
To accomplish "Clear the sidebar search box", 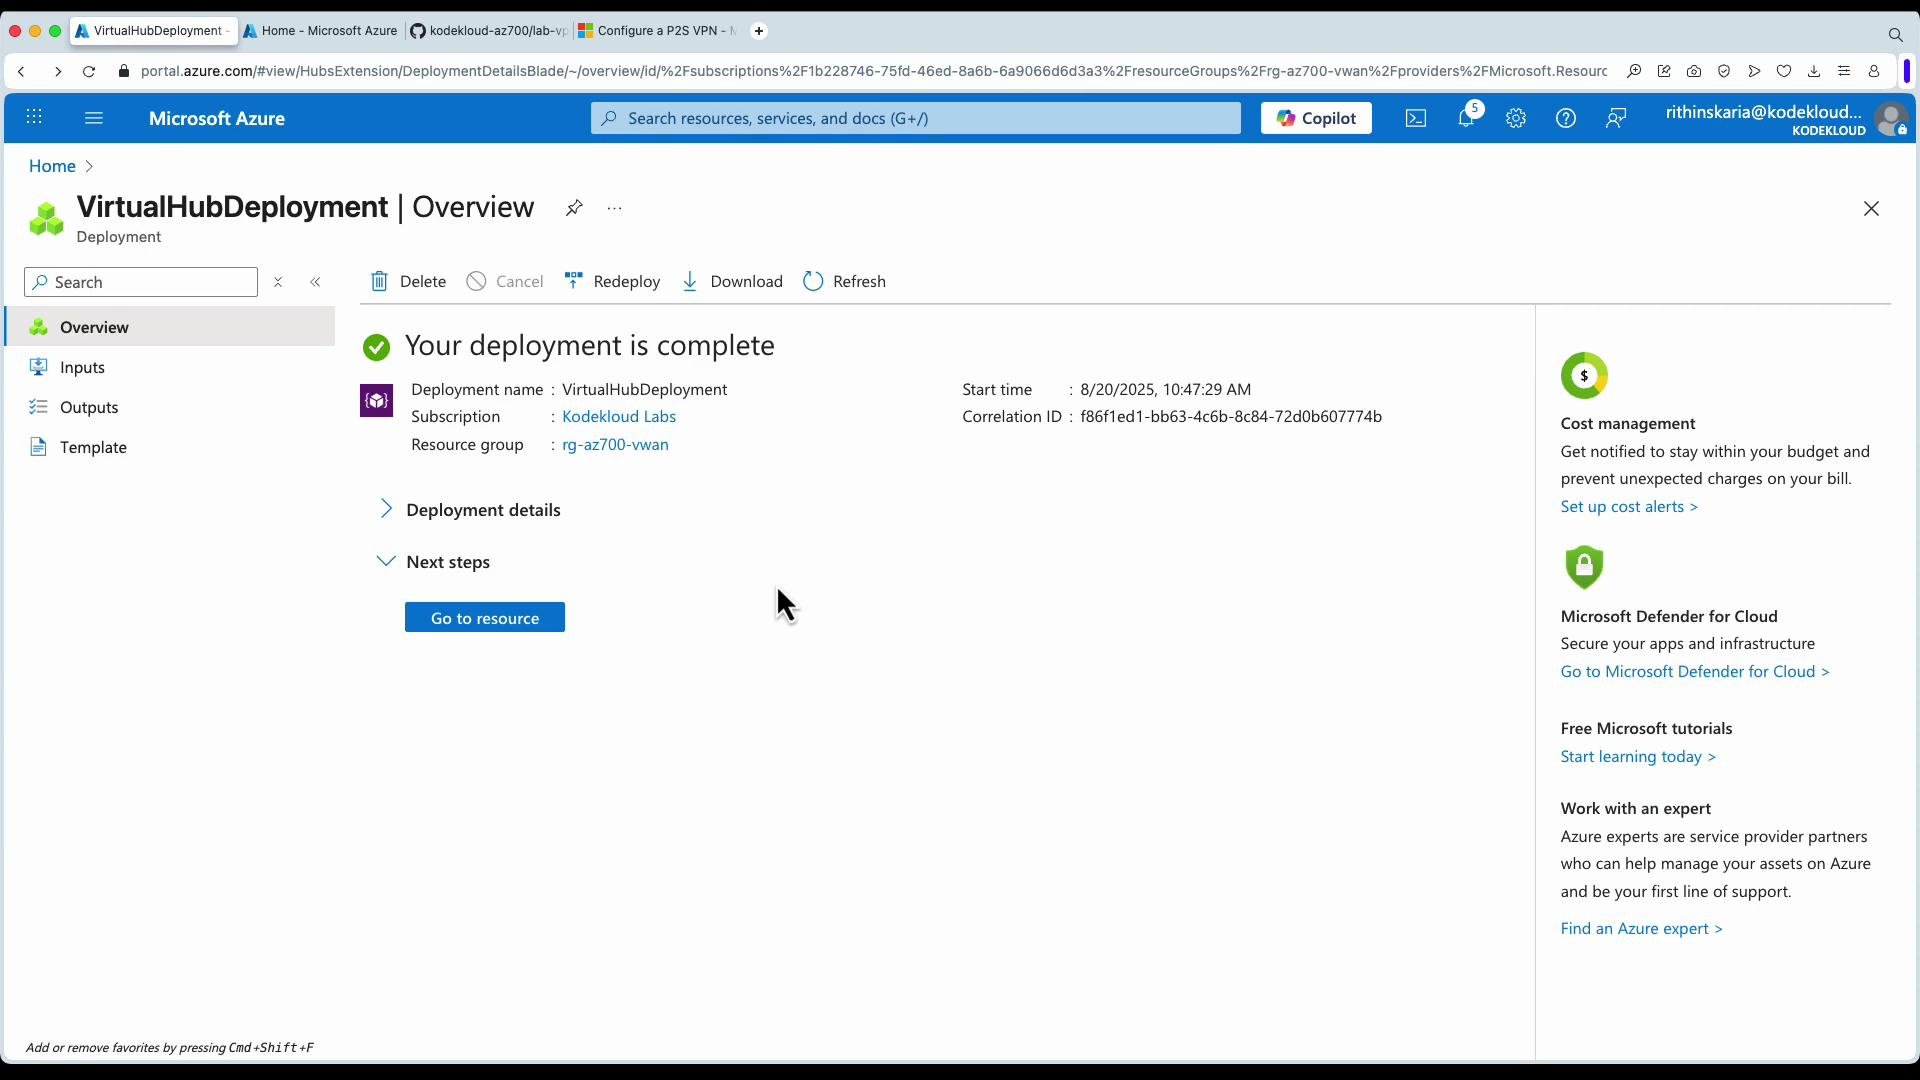I will (x=278, y=282).
